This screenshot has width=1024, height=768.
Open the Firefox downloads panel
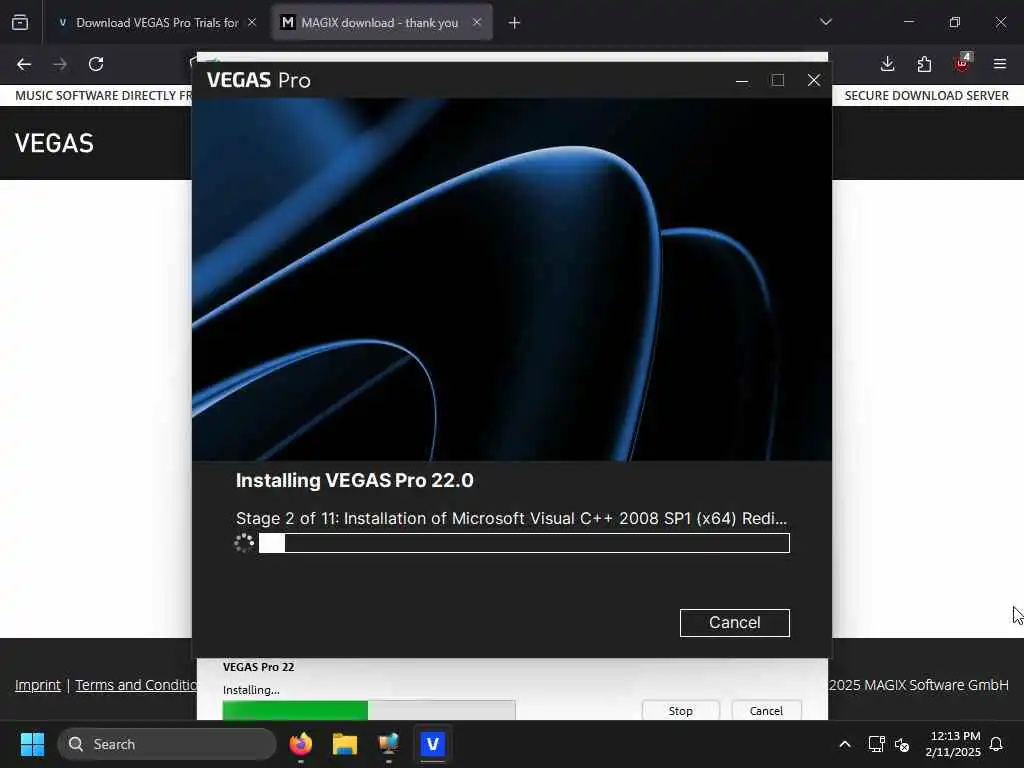[x=887, y=64]
